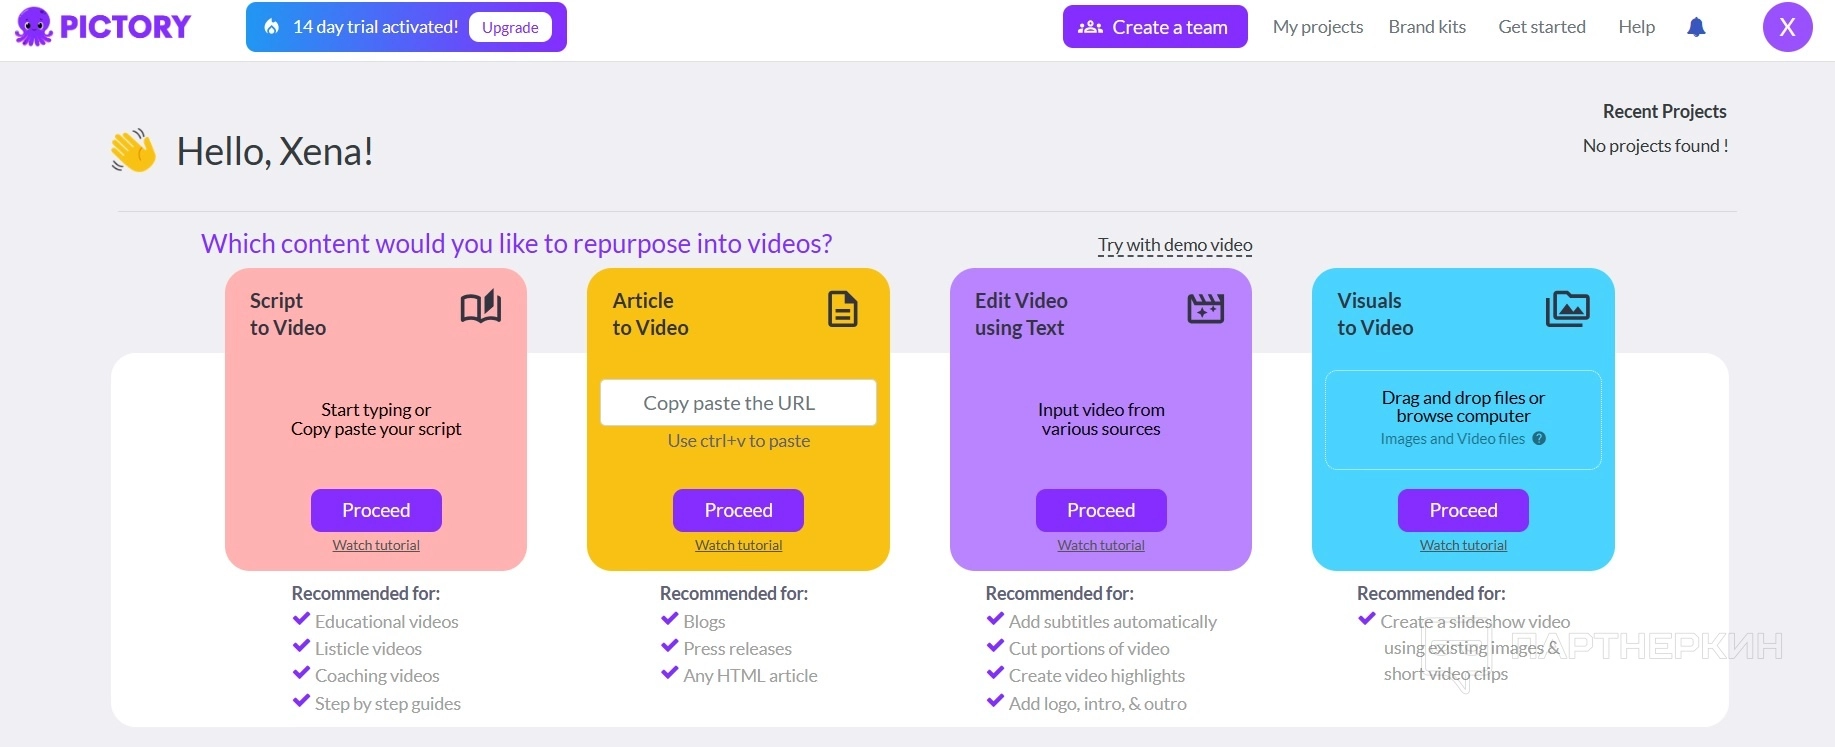Proceed with Script to Video

(376, 510)
